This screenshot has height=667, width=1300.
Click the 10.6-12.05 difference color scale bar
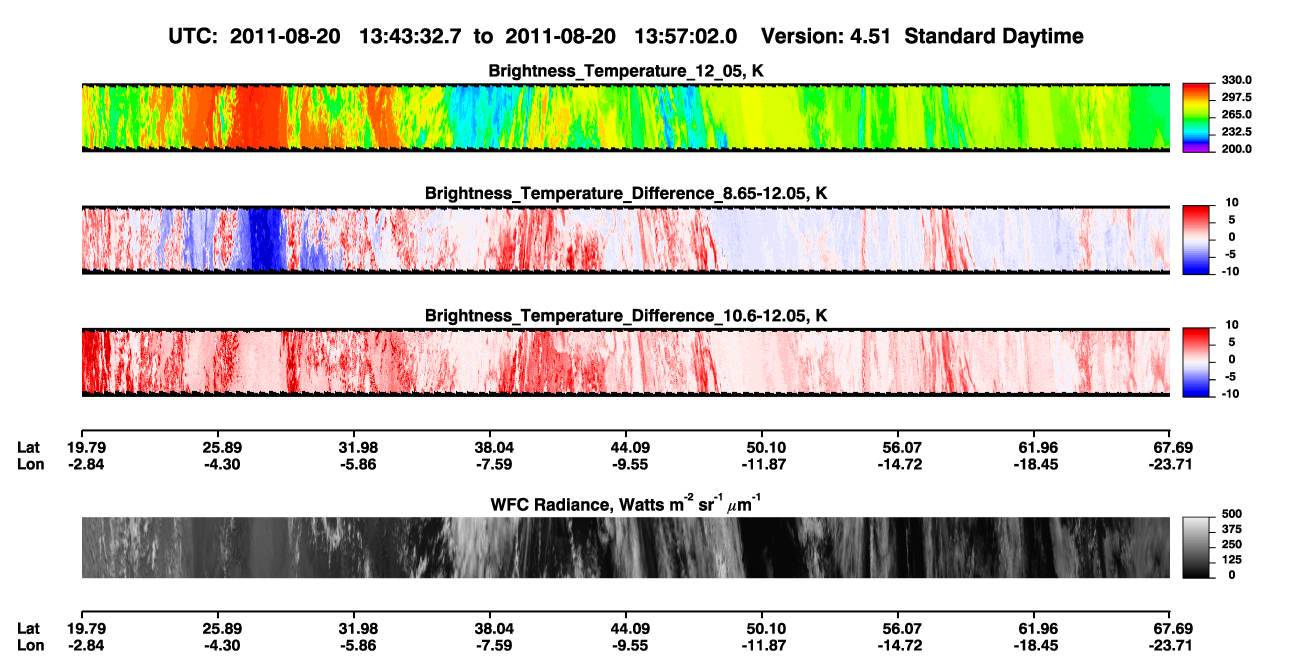pyautogui.click(x=1196, y=360)
